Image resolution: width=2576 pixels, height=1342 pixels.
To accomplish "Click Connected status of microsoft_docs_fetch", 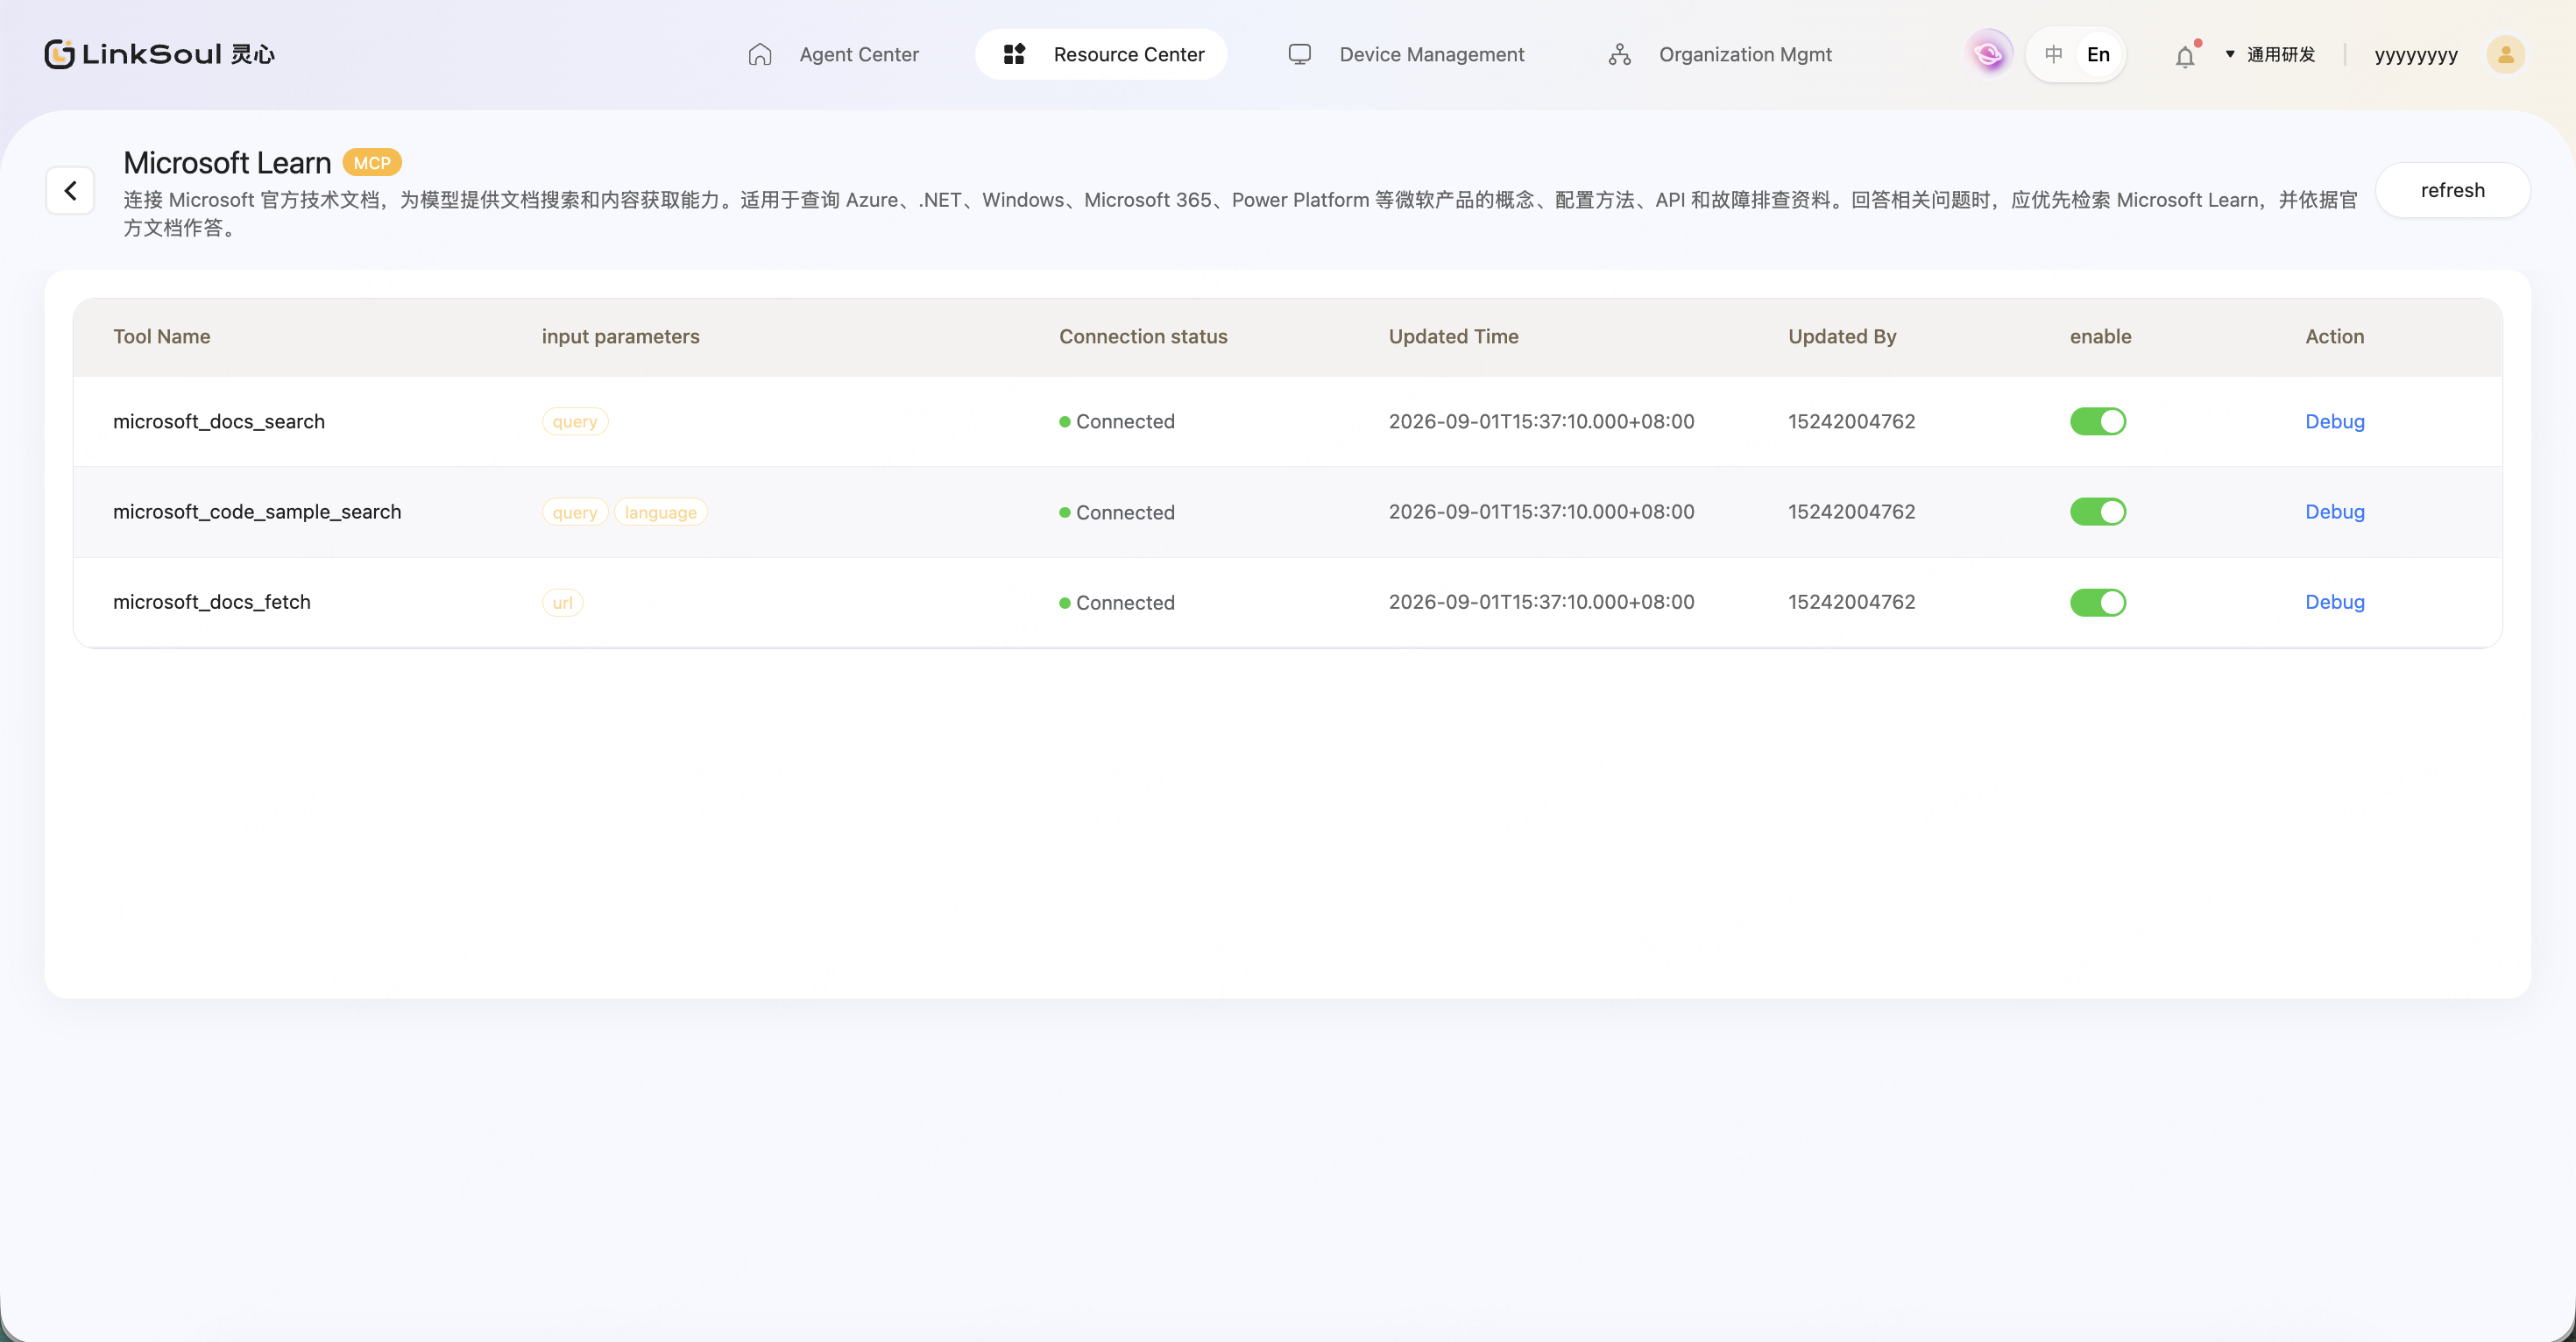I will tap(1117, 602).
